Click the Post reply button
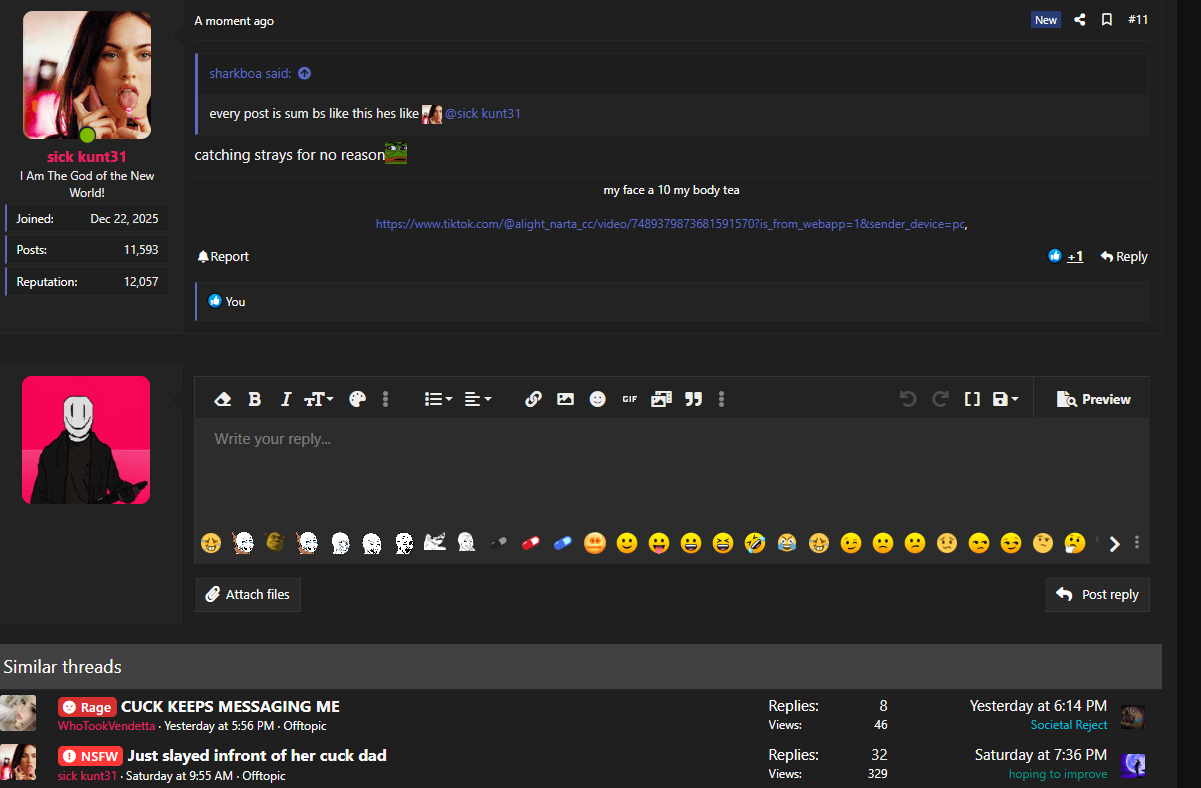The width and height of the screenshot is (1201, 788). tap(1097, 594)
